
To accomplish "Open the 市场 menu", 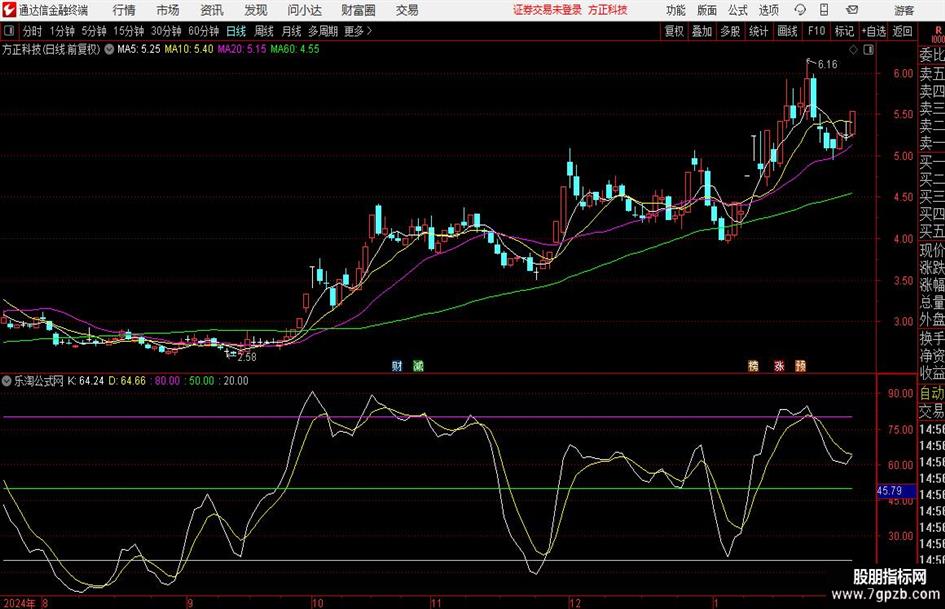I will pyautogui.click(x=168, y=10).
